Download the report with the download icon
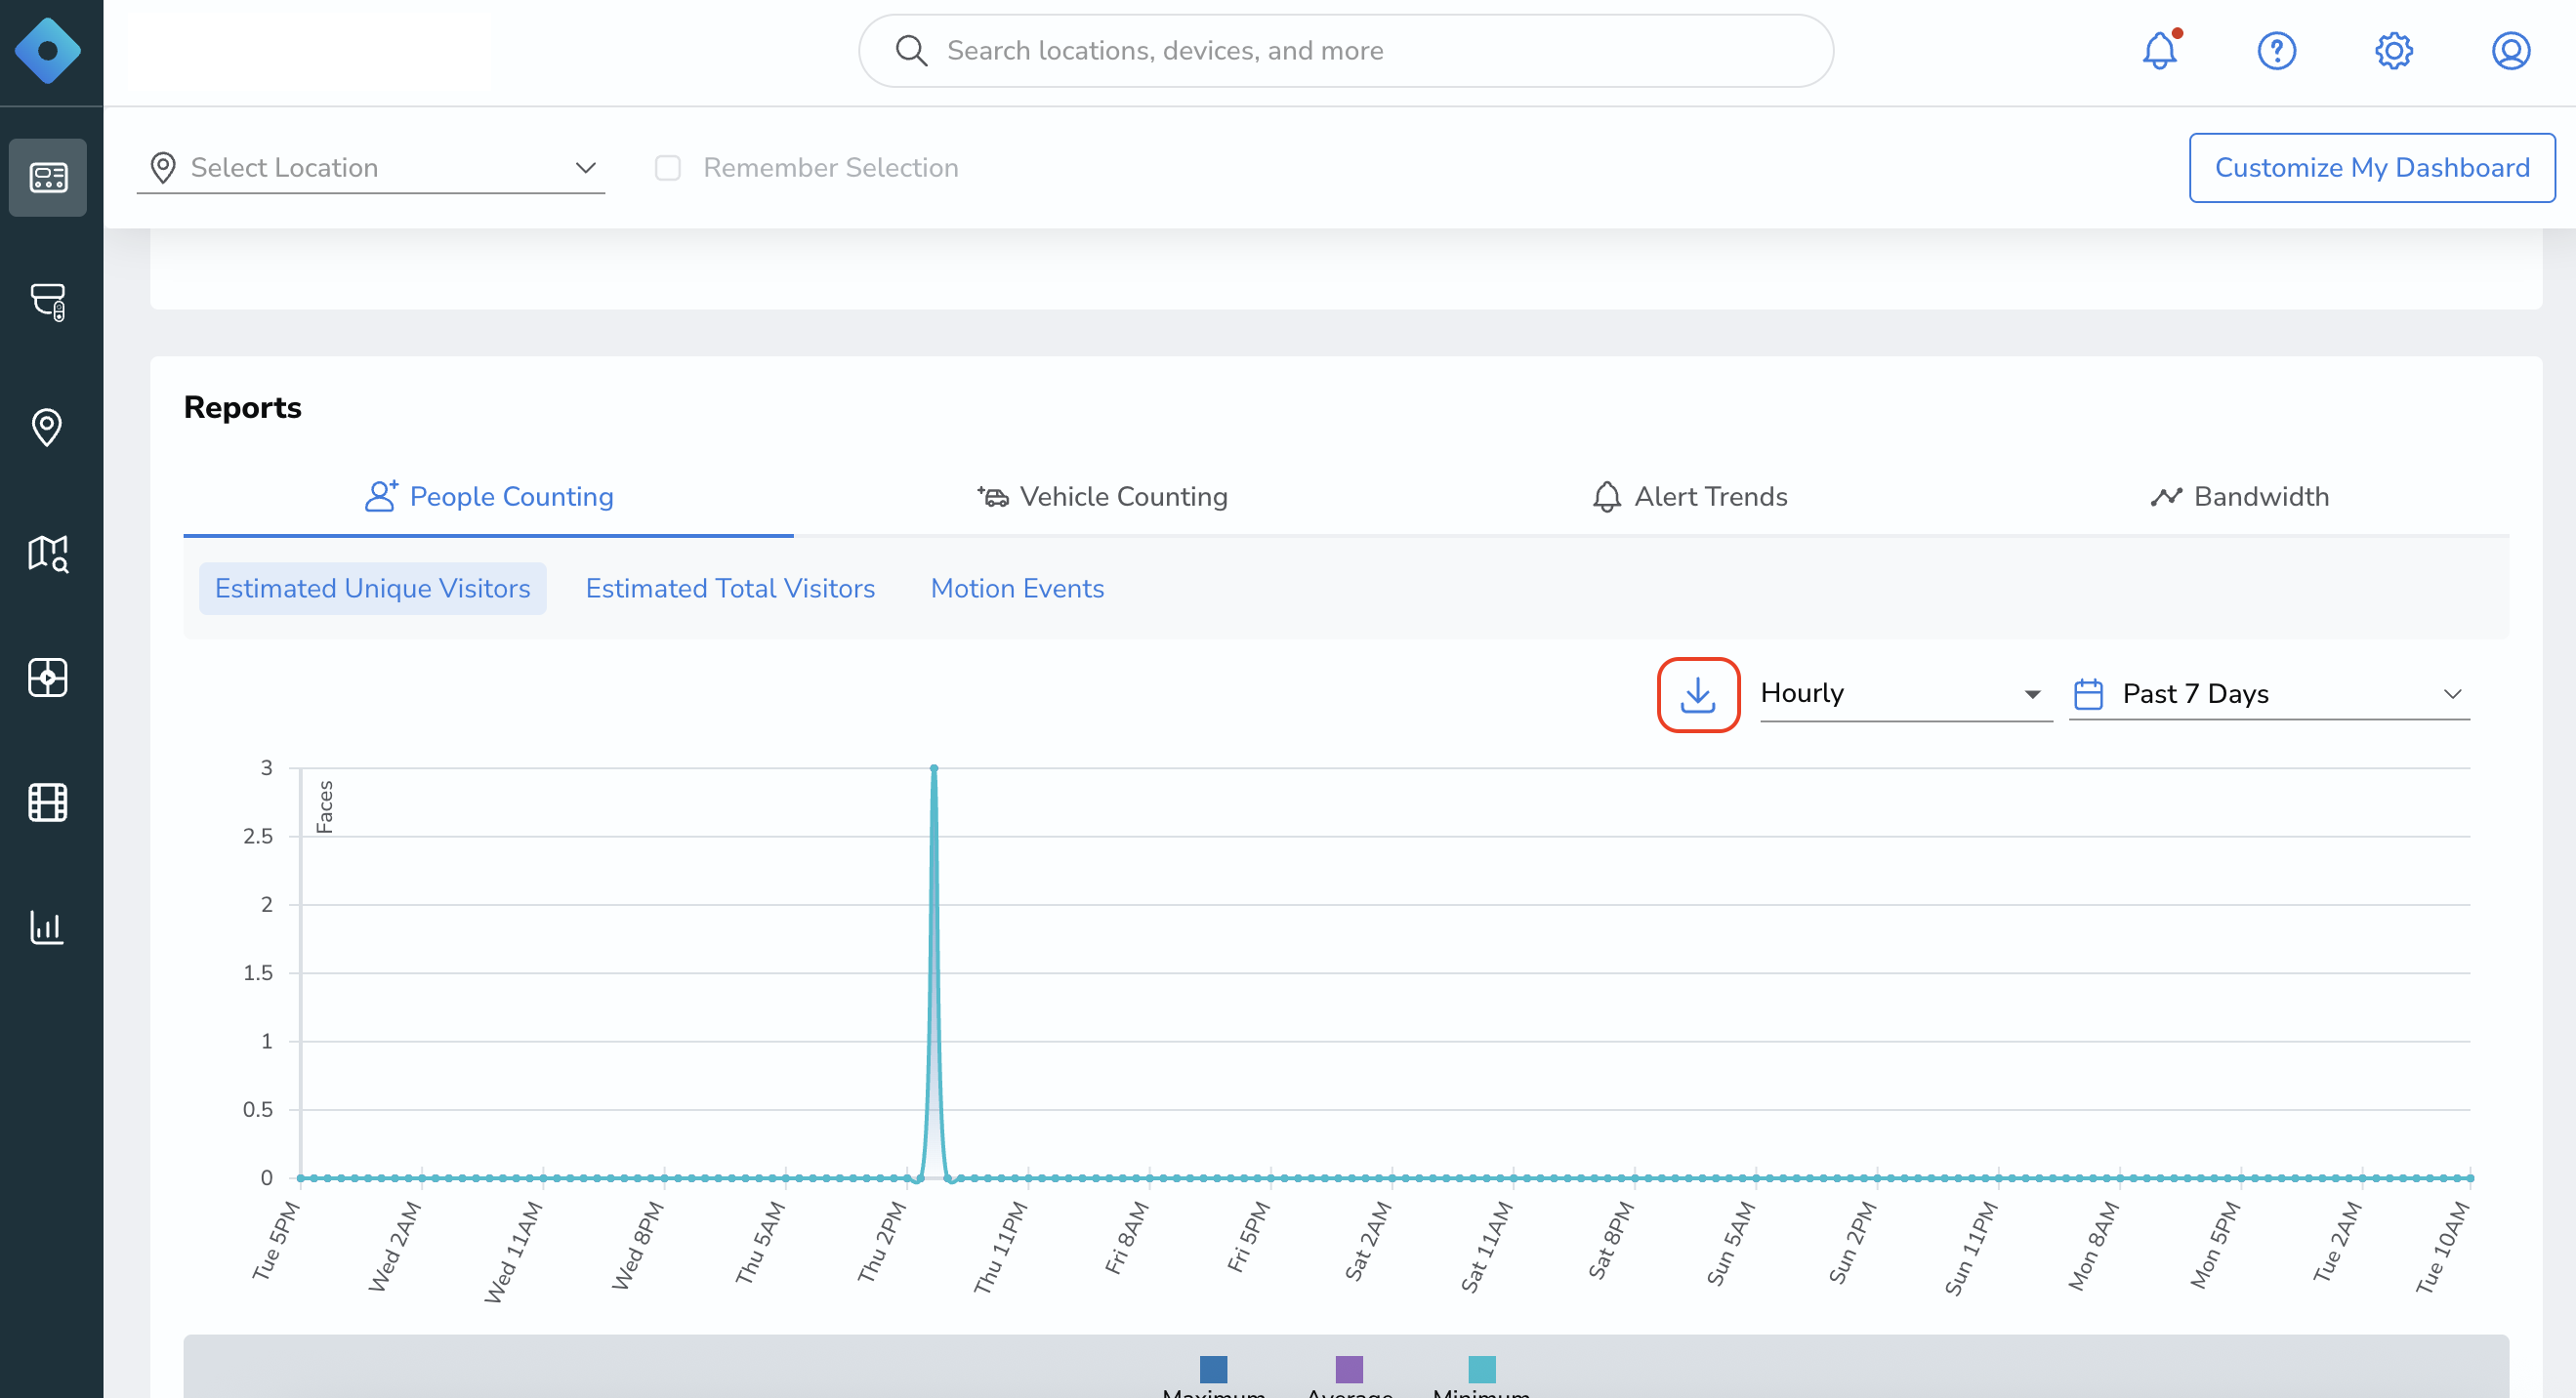The height and width of the screenshot is (1398, 2576). (1698, 694)
